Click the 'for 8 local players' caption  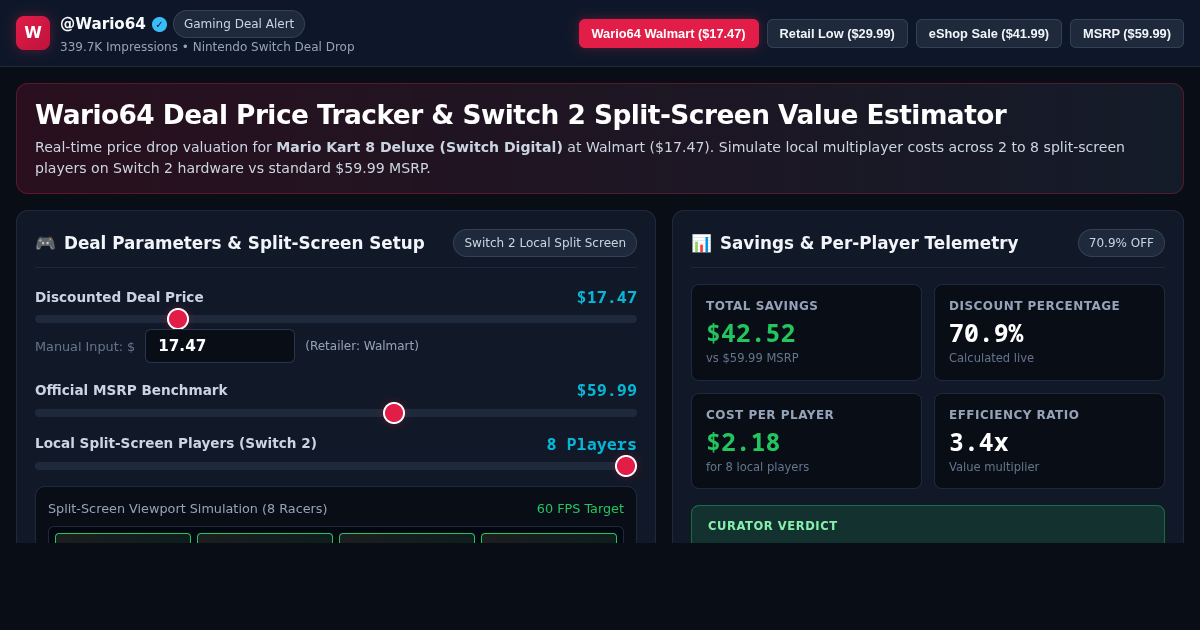pyautogui.click(x=758, y=467)
